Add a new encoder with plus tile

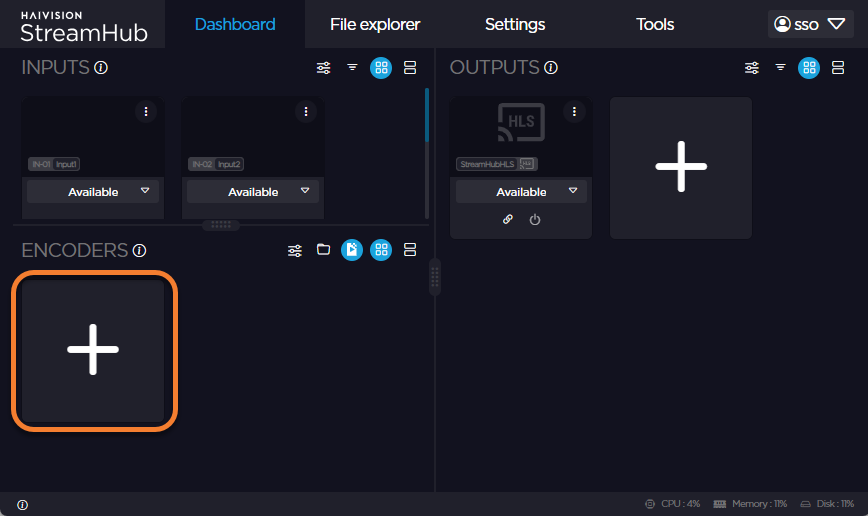point(93,349)
